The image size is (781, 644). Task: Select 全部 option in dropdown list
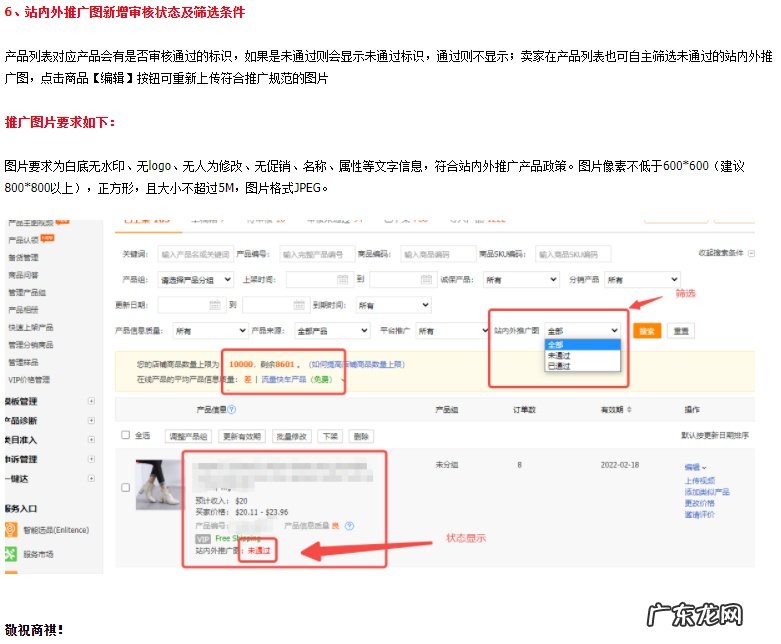[x=583, y=345]
